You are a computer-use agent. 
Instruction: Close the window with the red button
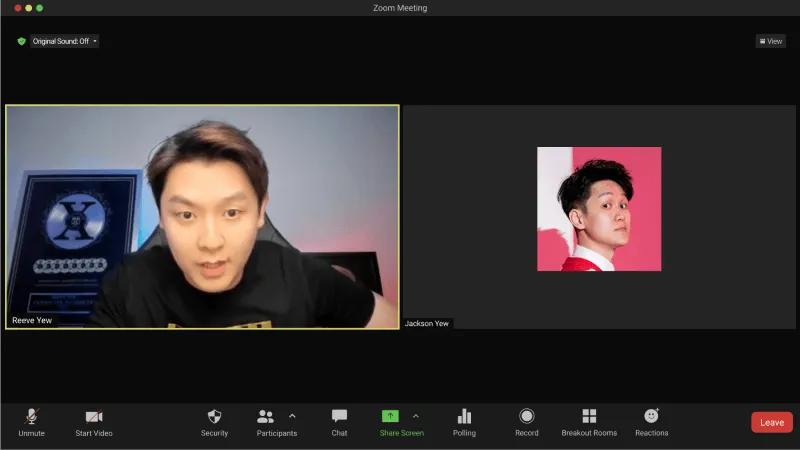click(x=17, y=8)
